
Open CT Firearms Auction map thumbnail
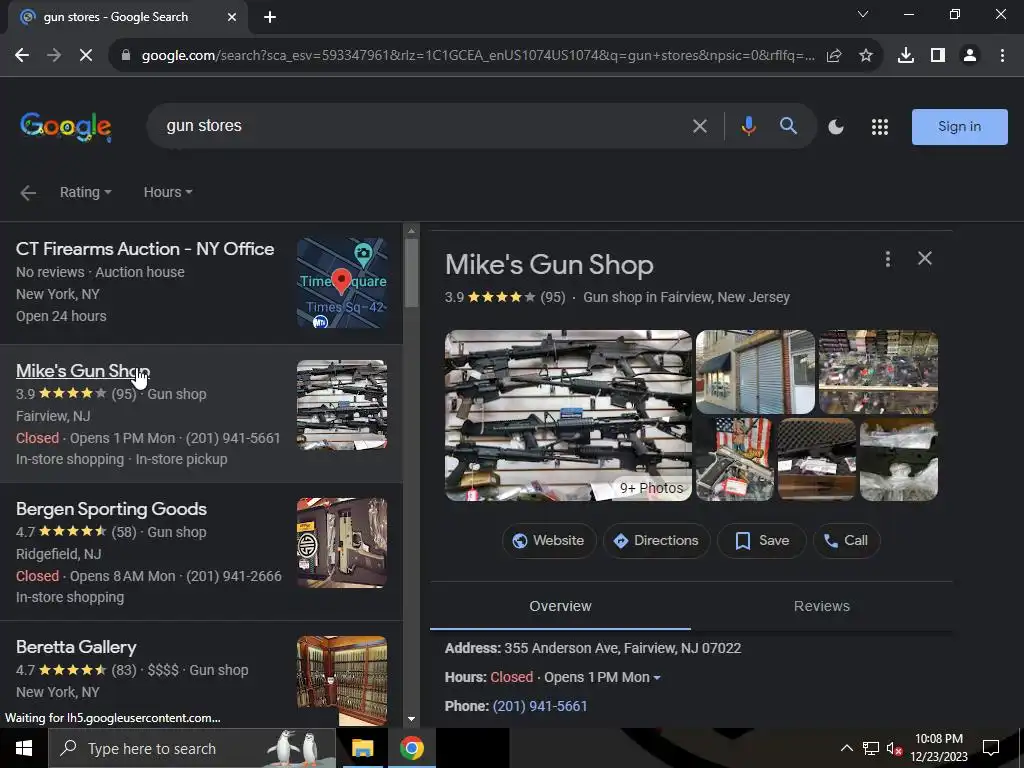click(342, 283)
